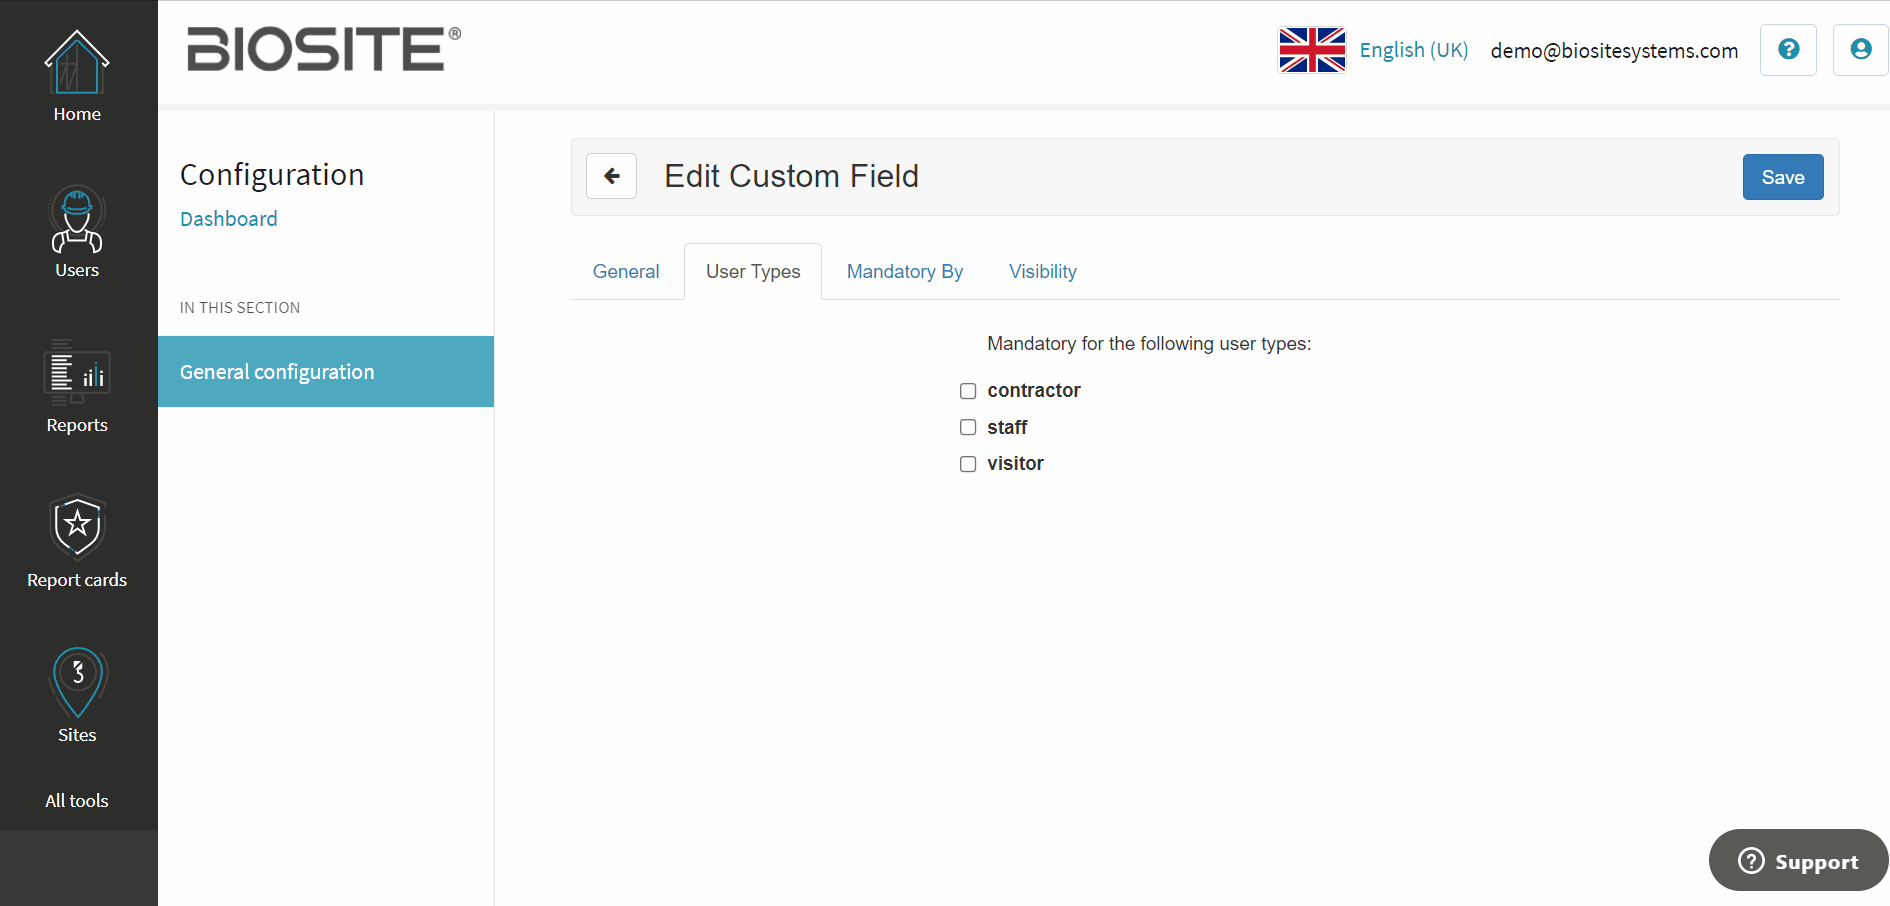This screenshot has width=1890, height=906.
Task: Check the visitor checkbox
Action: tap(968, 464)
